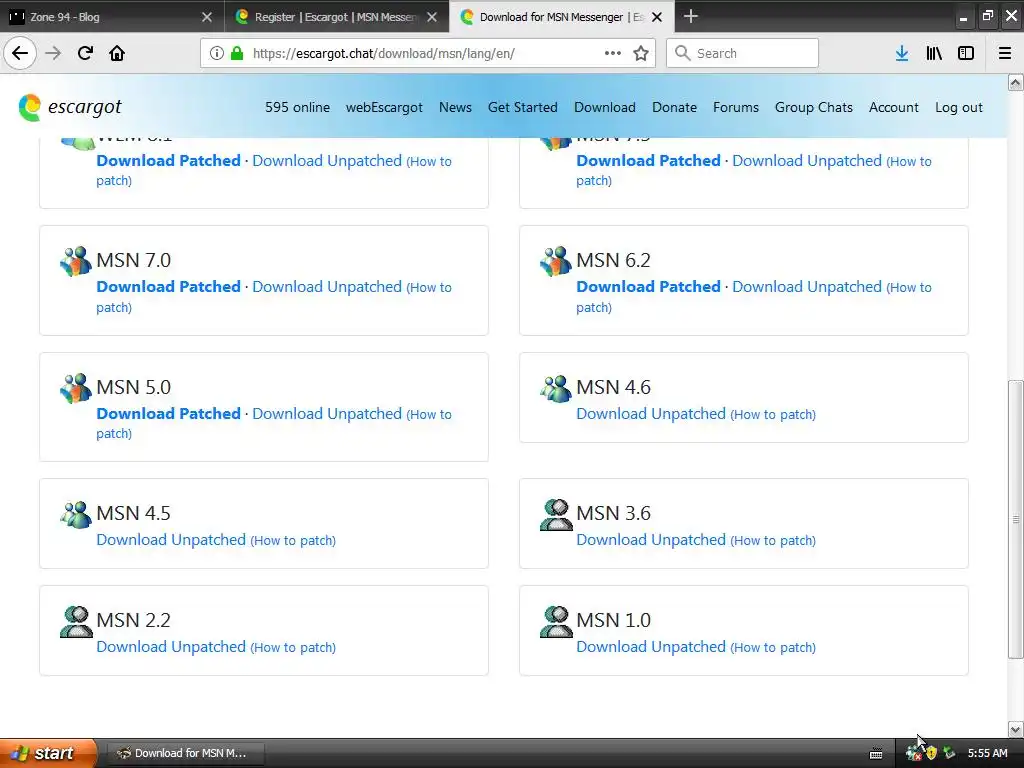Click the URL address bar
Viewport: 1024px width, 768px height.
tap(428, 54)
